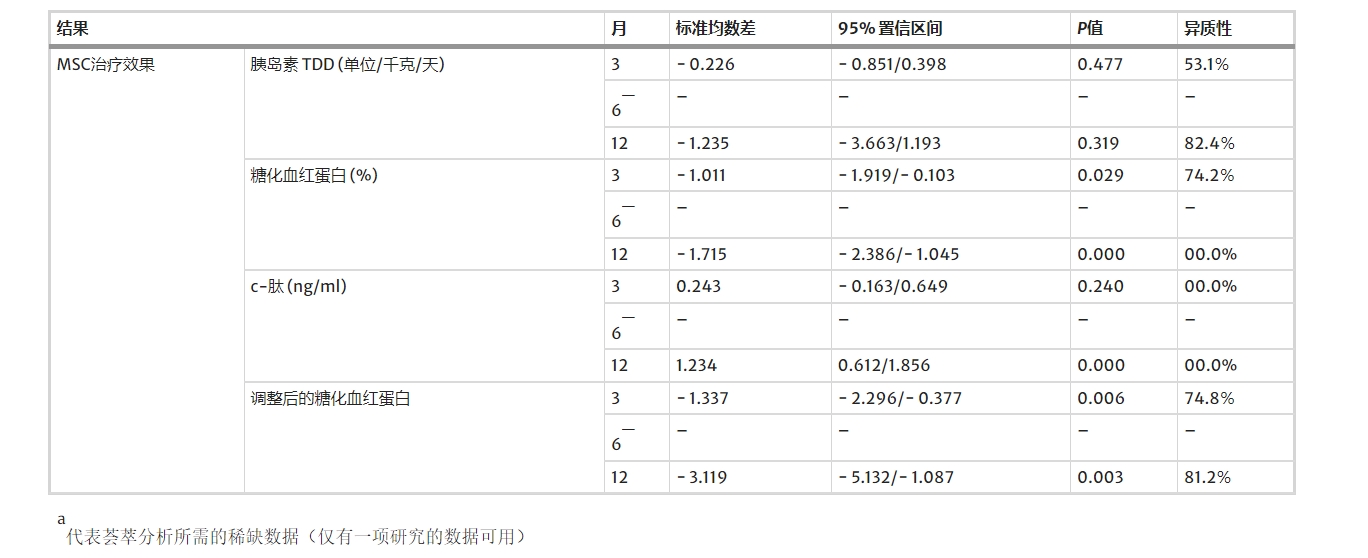Click the 1.234 mean difference value

[696, 366]
